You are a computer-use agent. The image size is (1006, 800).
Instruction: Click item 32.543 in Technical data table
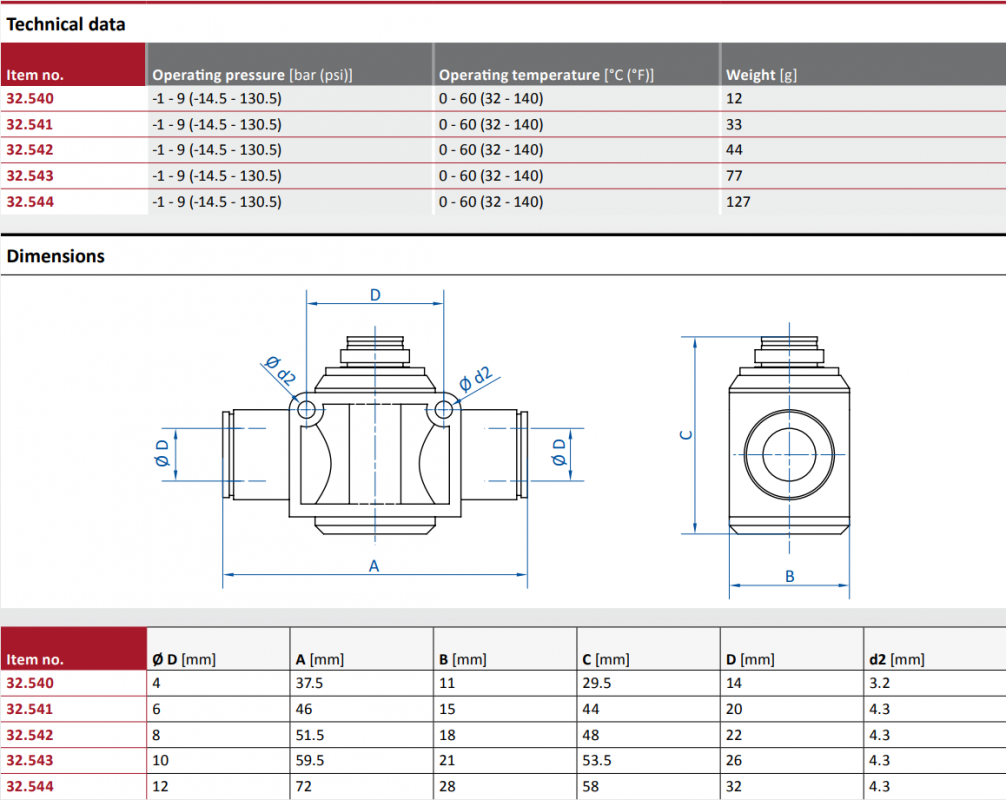pyautogui.click(x=30, y=176)
